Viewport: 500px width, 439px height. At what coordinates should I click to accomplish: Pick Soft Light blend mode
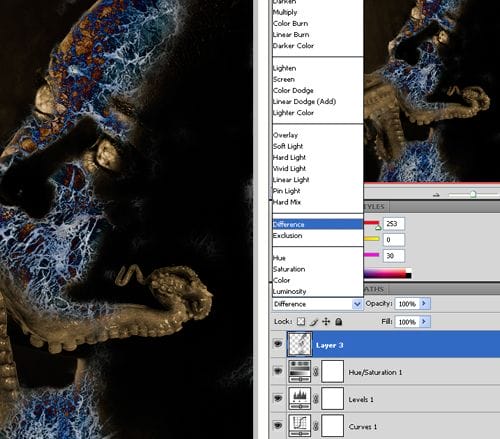(x=288, y=146)
